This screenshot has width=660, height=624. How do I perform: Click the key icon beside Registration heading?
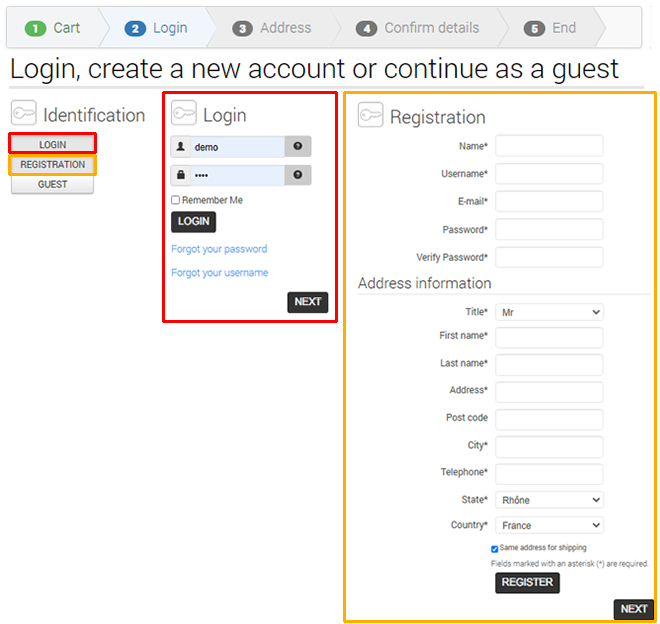(370, 115)
